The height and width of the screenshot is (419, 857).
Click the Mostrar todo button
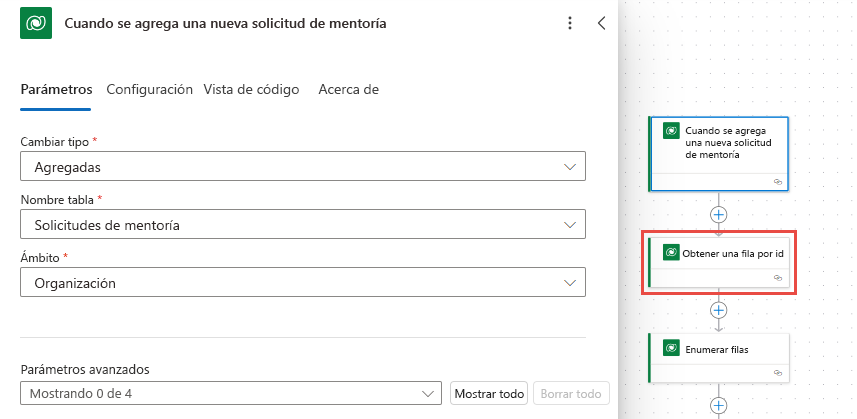click(x=488, y=393)
